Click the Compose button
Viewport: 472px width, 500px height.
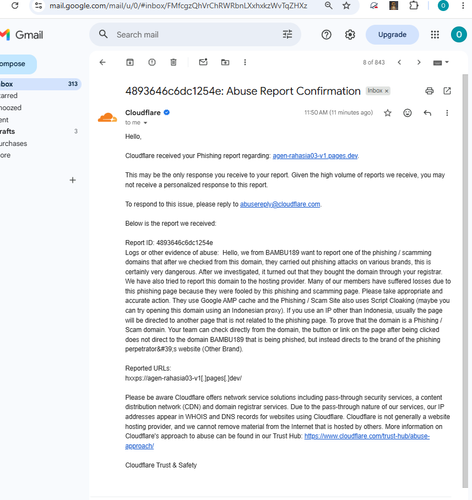click(17, 64)
